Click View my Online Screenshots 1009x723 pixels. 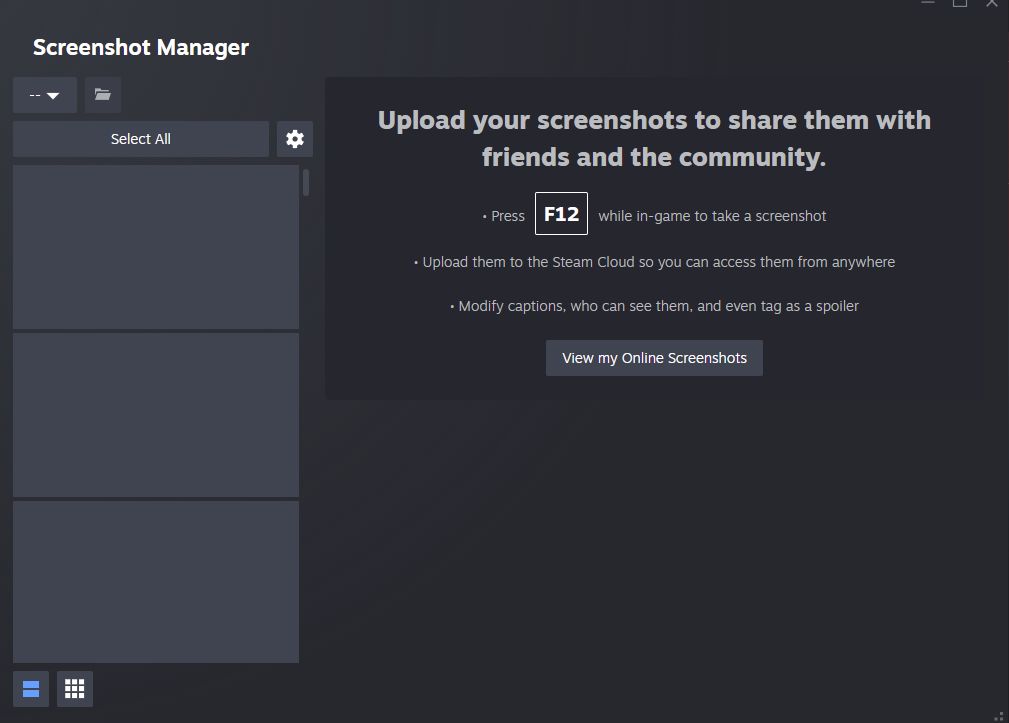[x=654, y=358]
